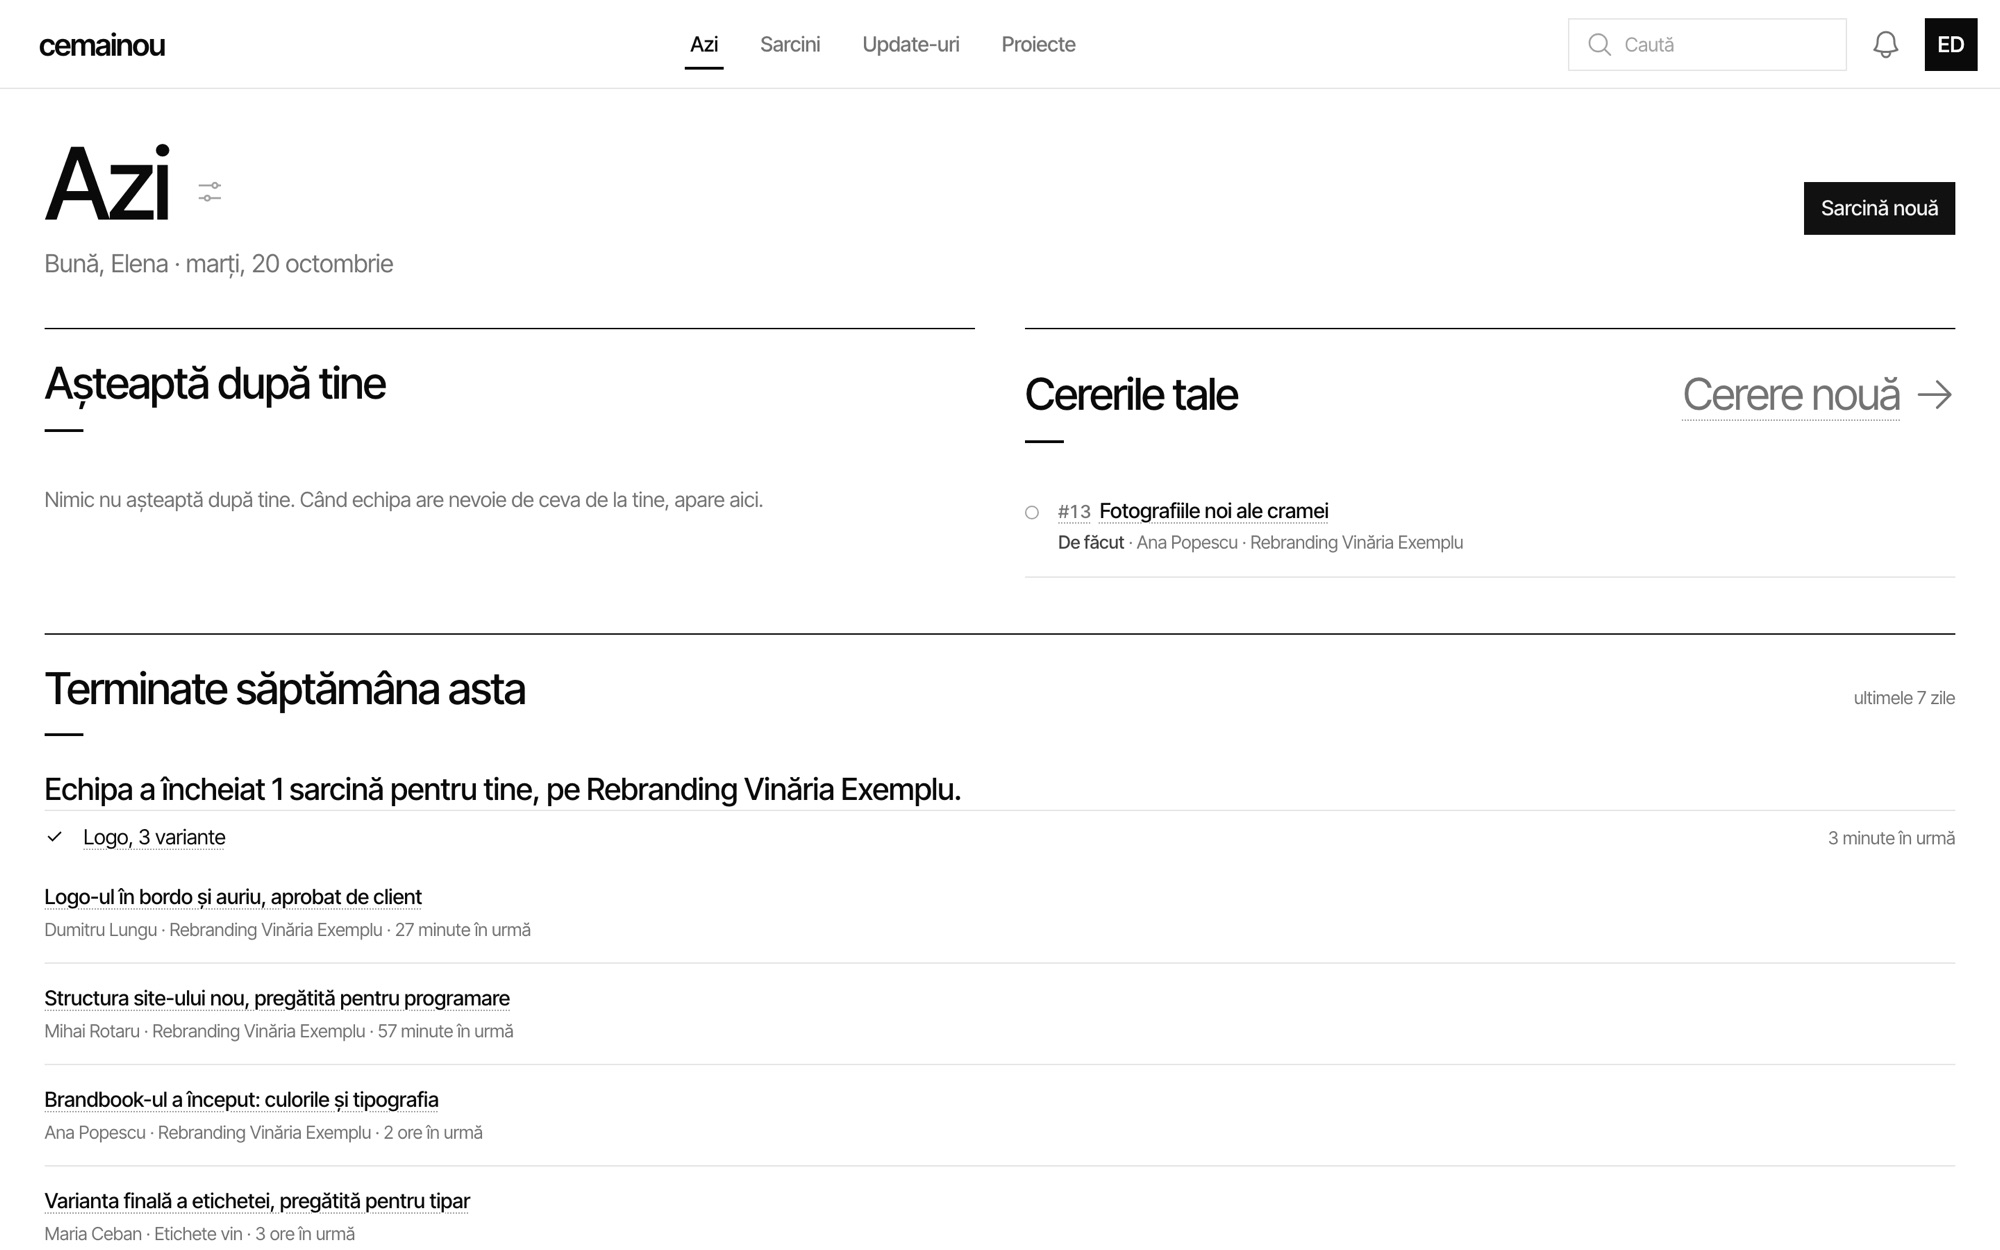
Task: Open update Structura site-ului nou
Action: [x=277, y=998]
